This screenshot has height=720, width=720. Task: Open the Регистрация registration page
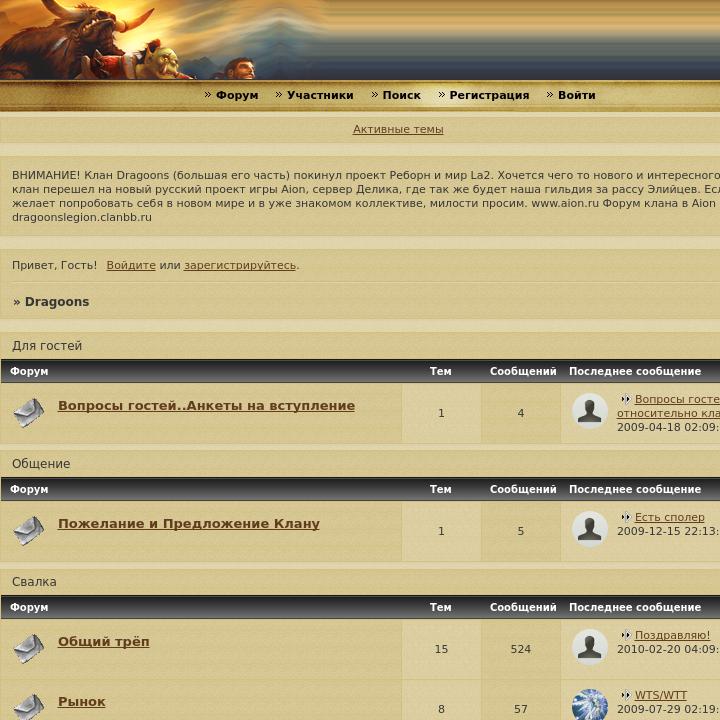tap(489, 95)
